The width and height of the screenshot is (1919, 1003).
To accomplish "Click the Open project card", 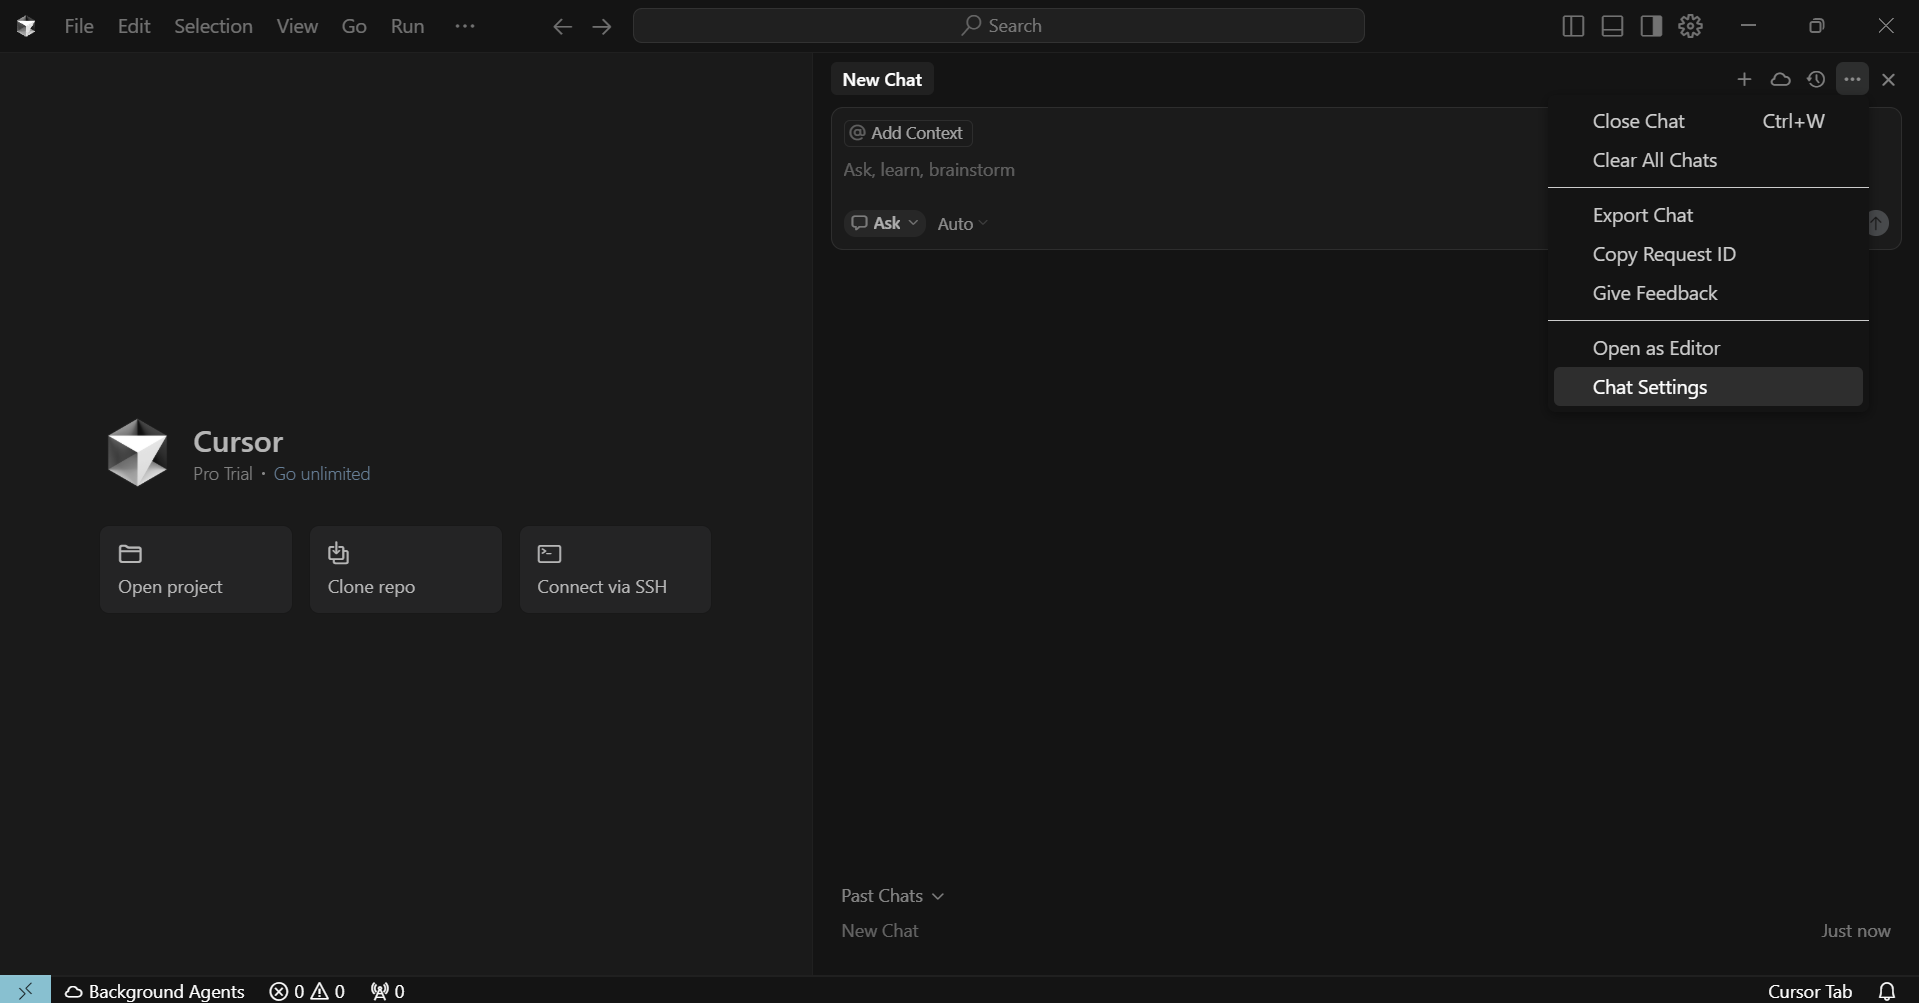I will tap(196, 569).
